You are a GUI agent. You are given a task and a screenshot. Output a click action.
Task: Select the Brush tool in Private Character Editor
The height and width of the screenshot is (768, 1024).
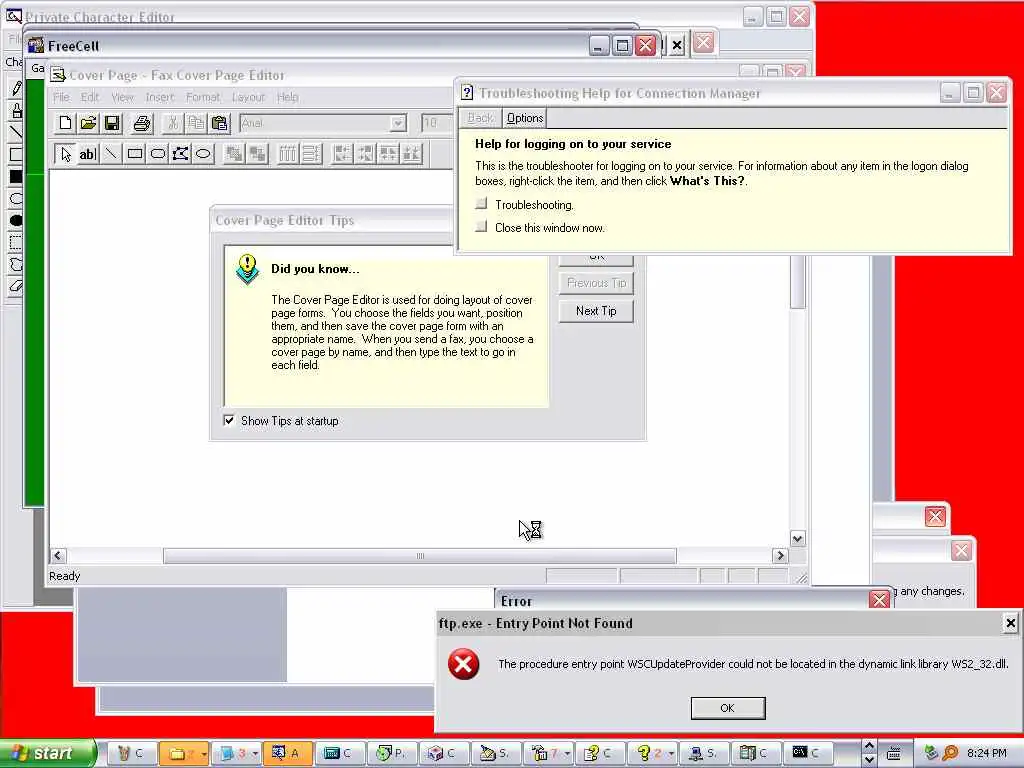[16, 110]
